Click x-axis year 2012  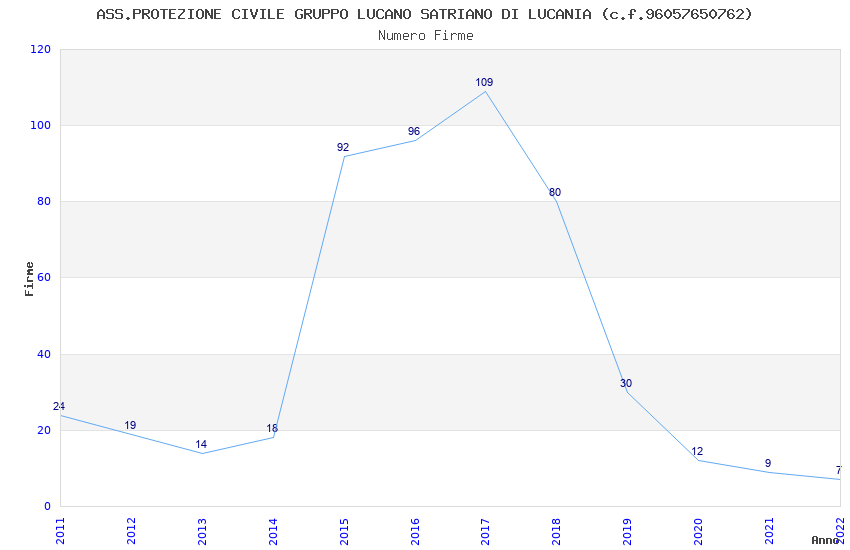[x=131, y=531]
